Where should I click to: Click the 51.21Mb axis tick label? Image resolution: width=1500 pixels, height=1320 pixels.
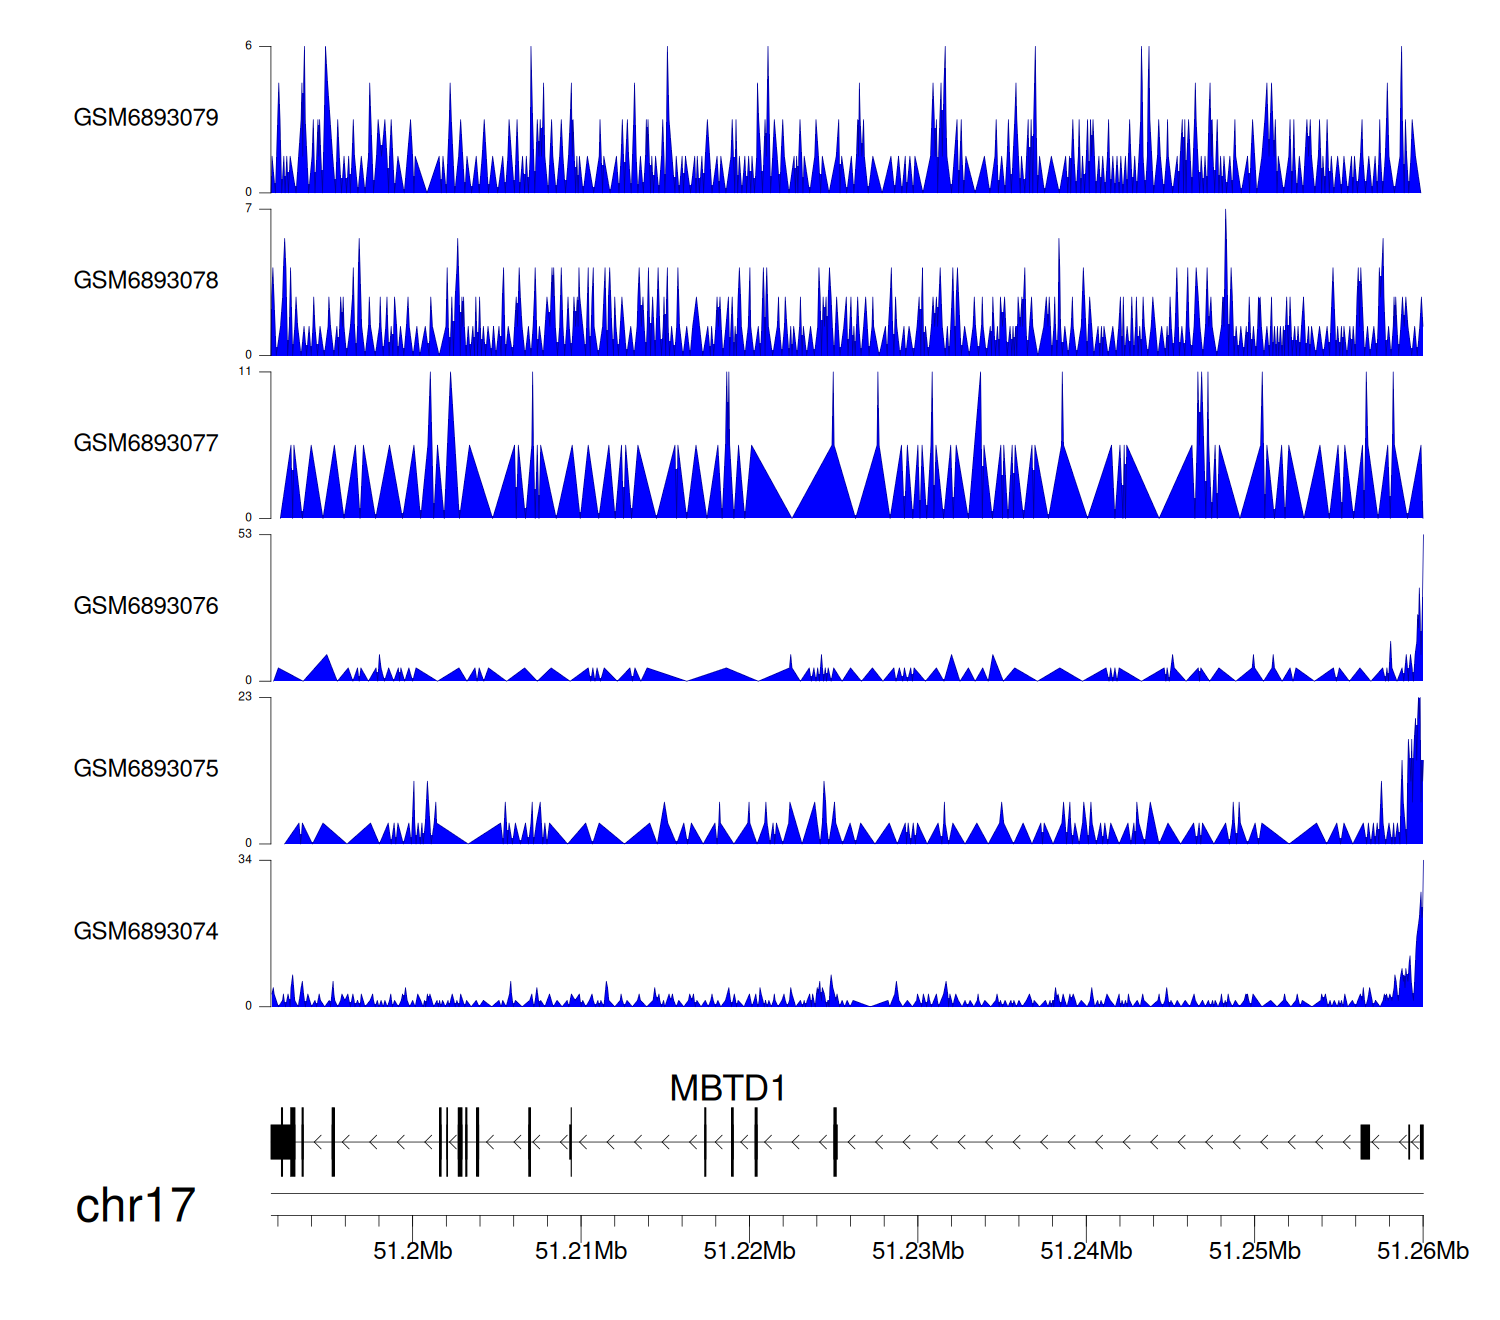(581, 1251)
